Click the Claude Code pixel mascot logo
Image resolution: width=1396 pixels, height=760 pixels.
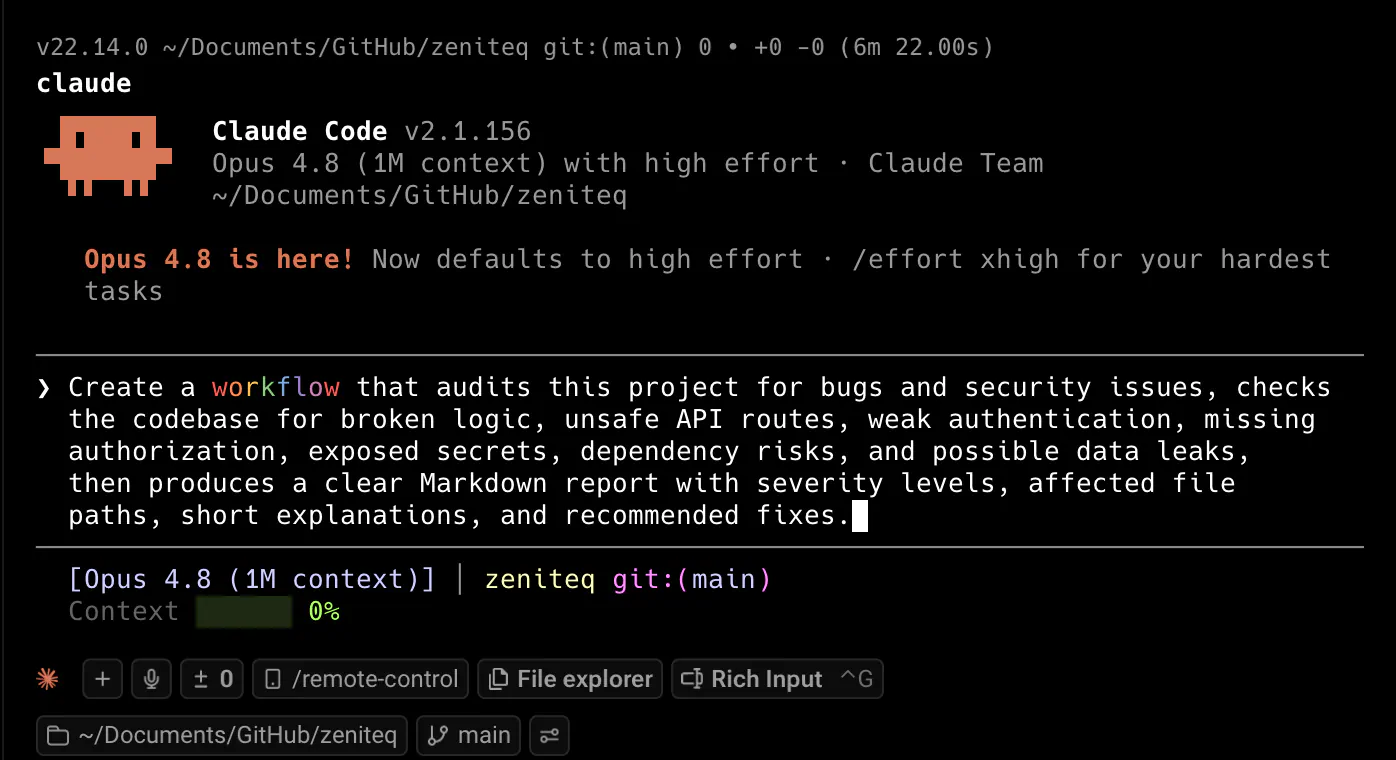coord(108,155)
